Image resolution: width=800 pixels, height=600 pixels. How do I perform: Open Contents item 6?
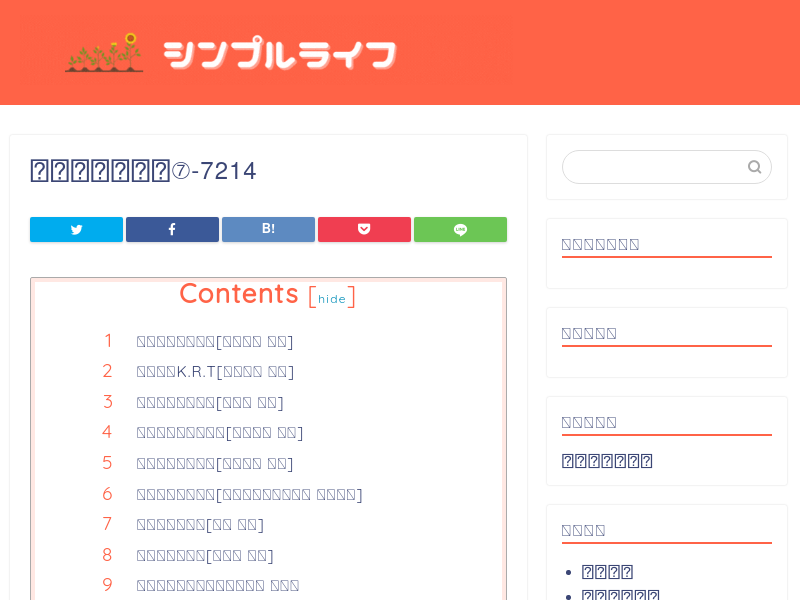coord(249,495)
